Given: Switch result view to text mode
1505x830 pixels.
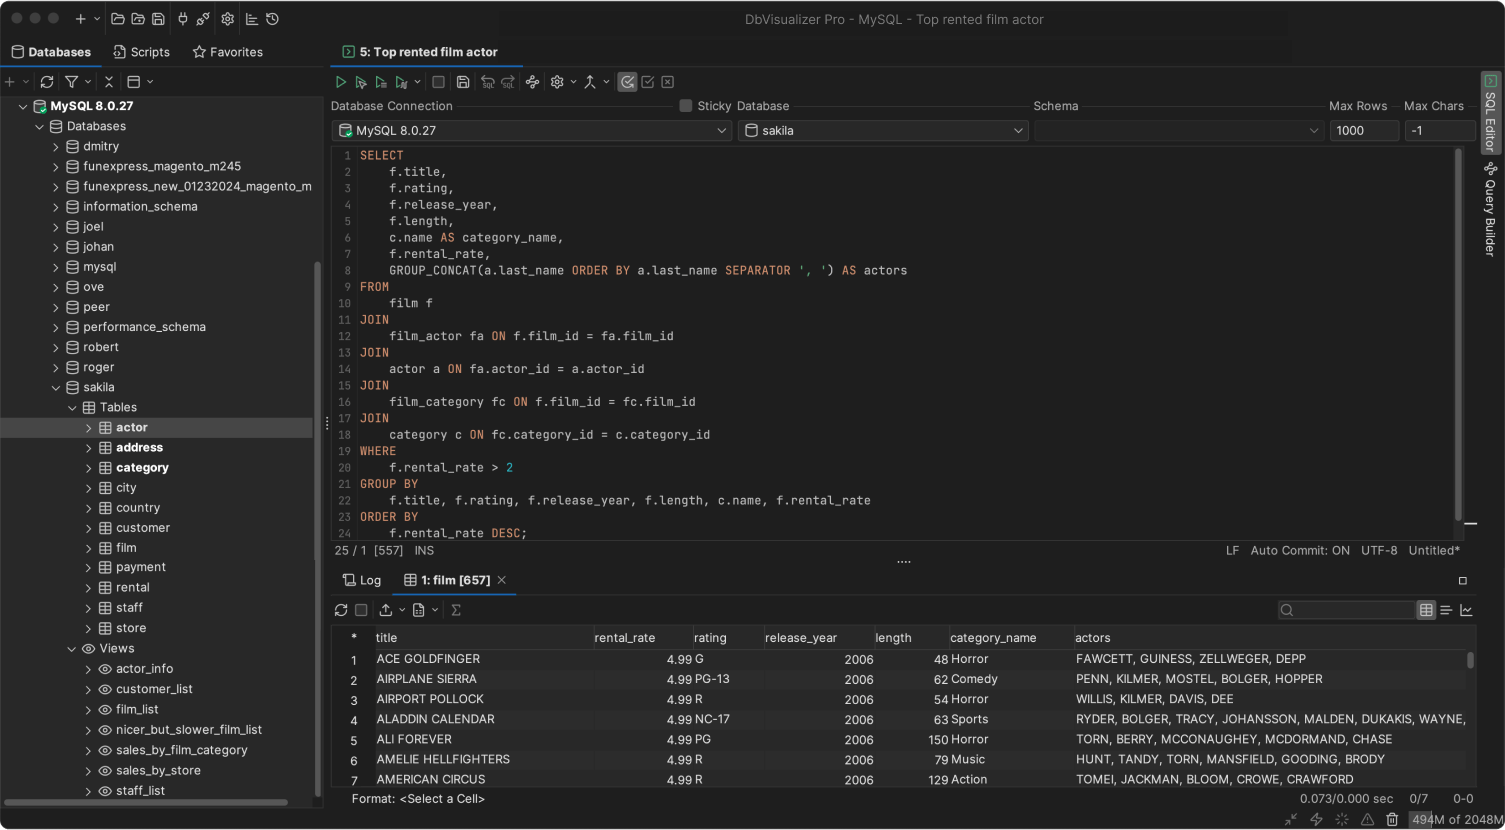Looking at the screenshot, I should coord(1446,610).
